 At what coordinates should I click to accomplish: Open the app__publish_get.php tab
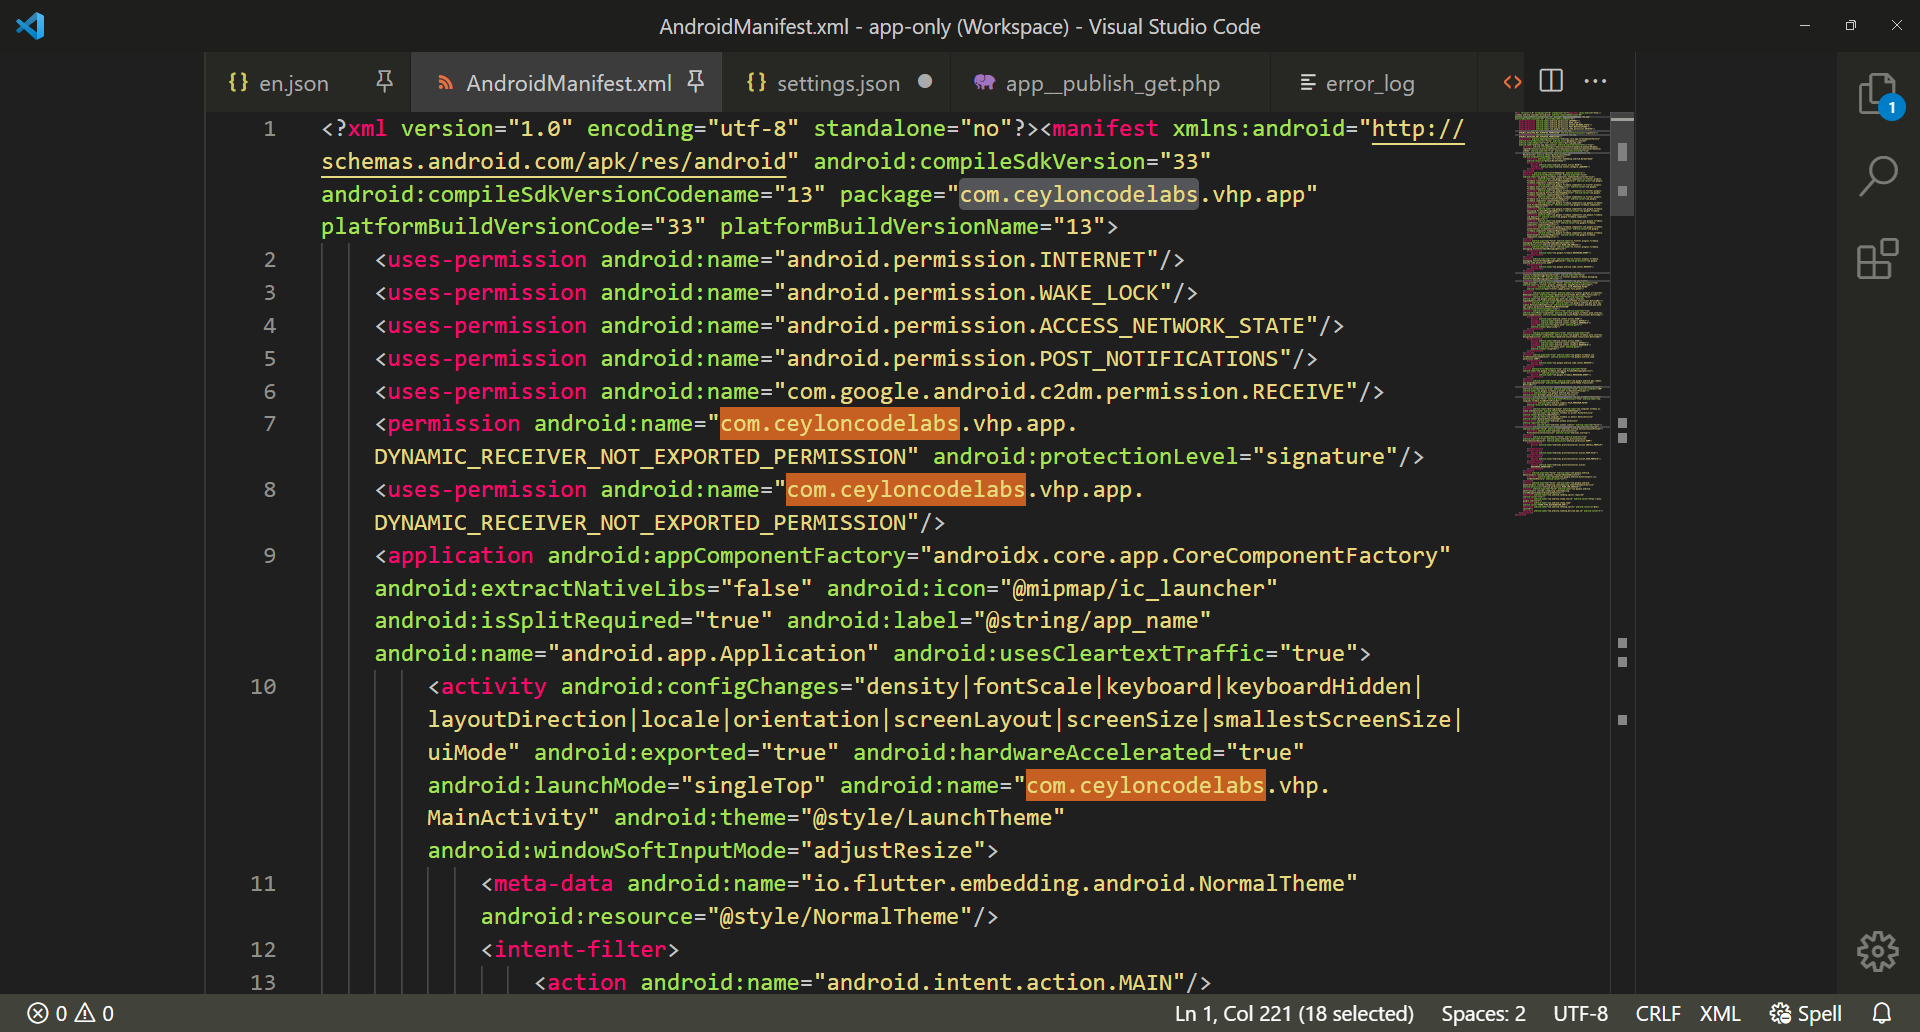pos(1112,83)
